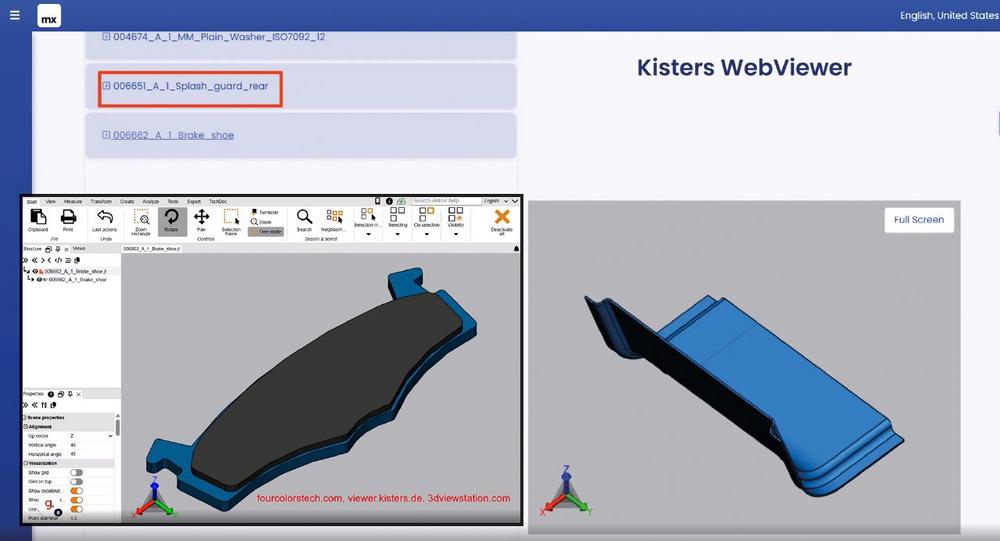Expand the child Brake_shoe tree node

[31, 279]
